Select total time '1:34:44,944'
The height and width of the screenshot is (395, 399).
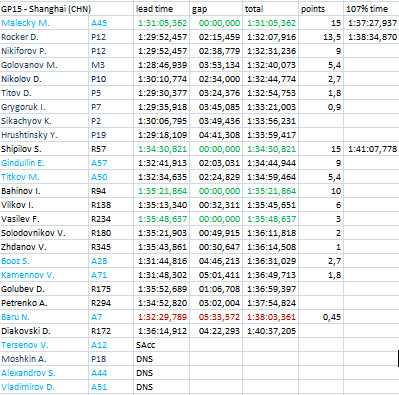(271, 163)
